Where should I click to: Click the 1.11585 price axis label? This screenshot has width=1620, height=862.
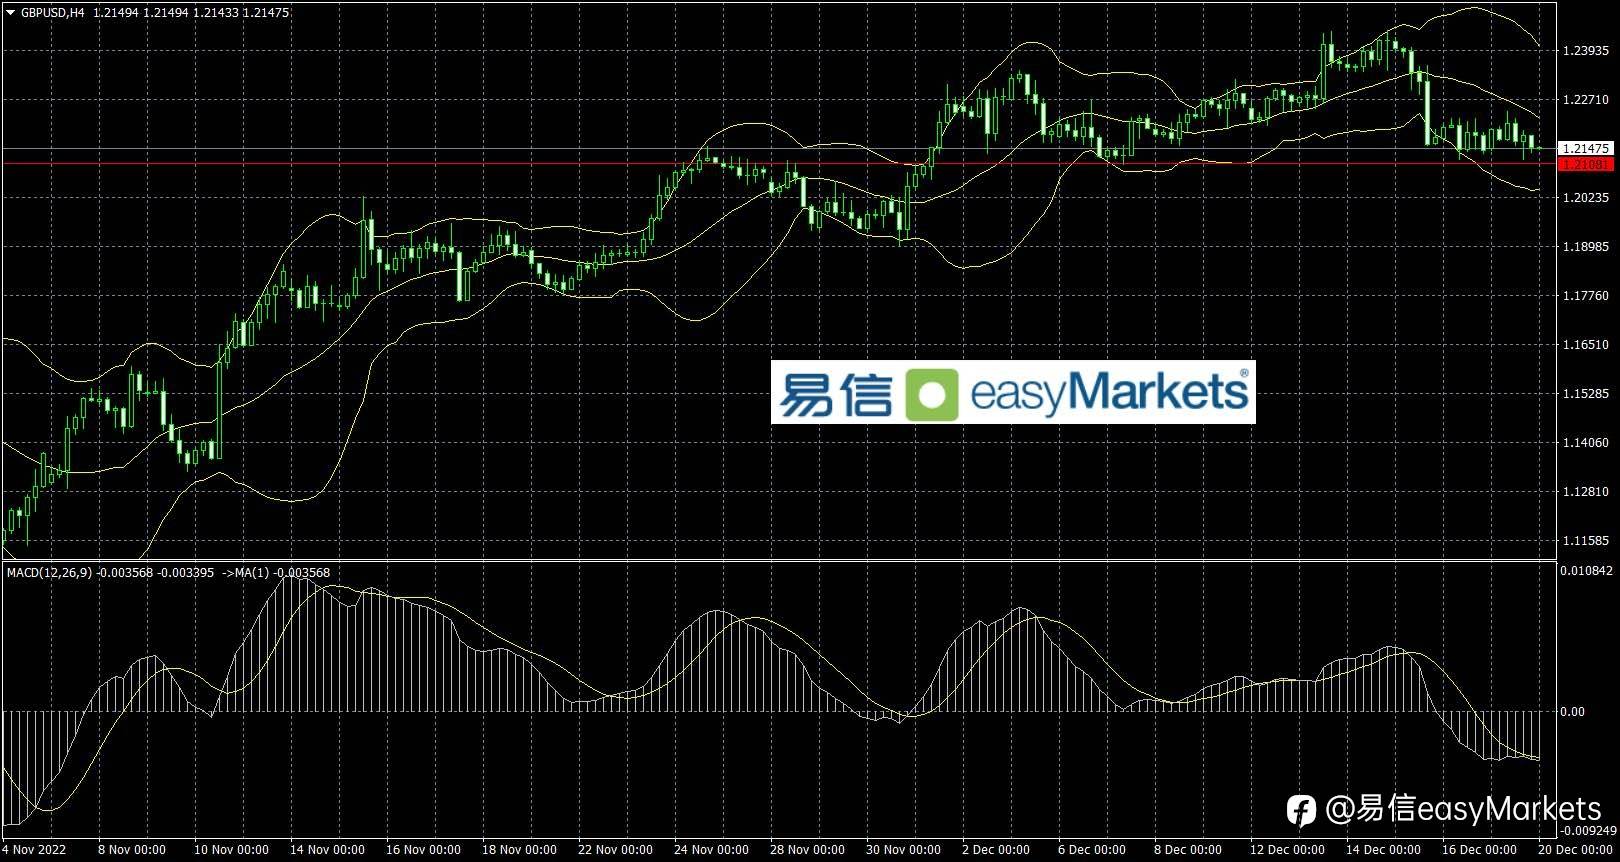[x=1585, y=541]
